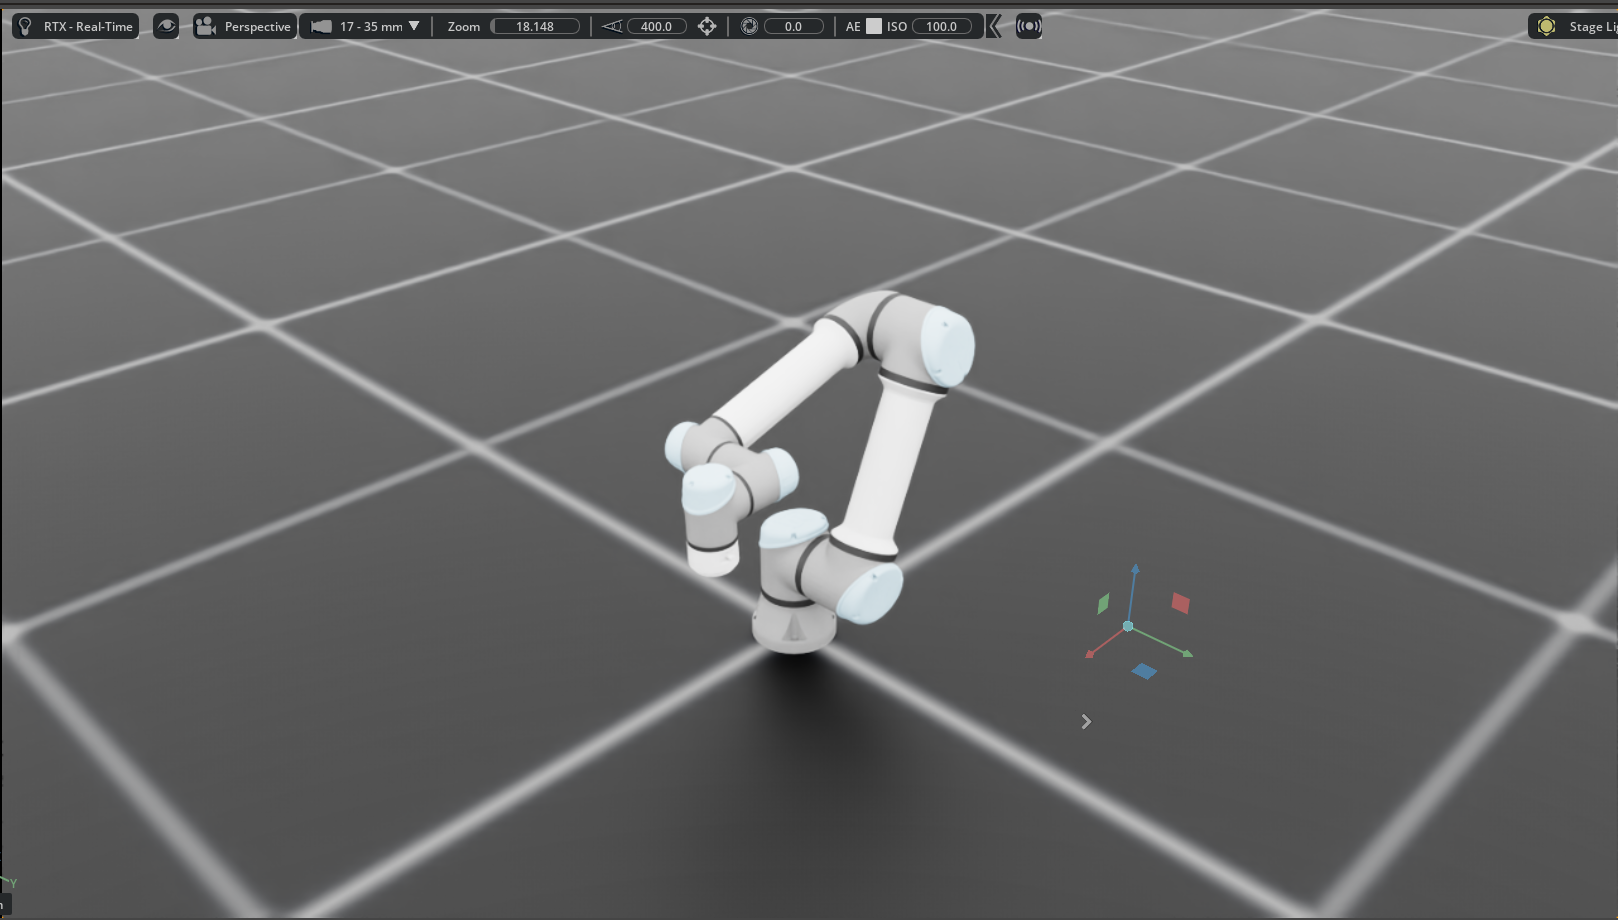Click the aperture field showing 0.0

(793, 27)
